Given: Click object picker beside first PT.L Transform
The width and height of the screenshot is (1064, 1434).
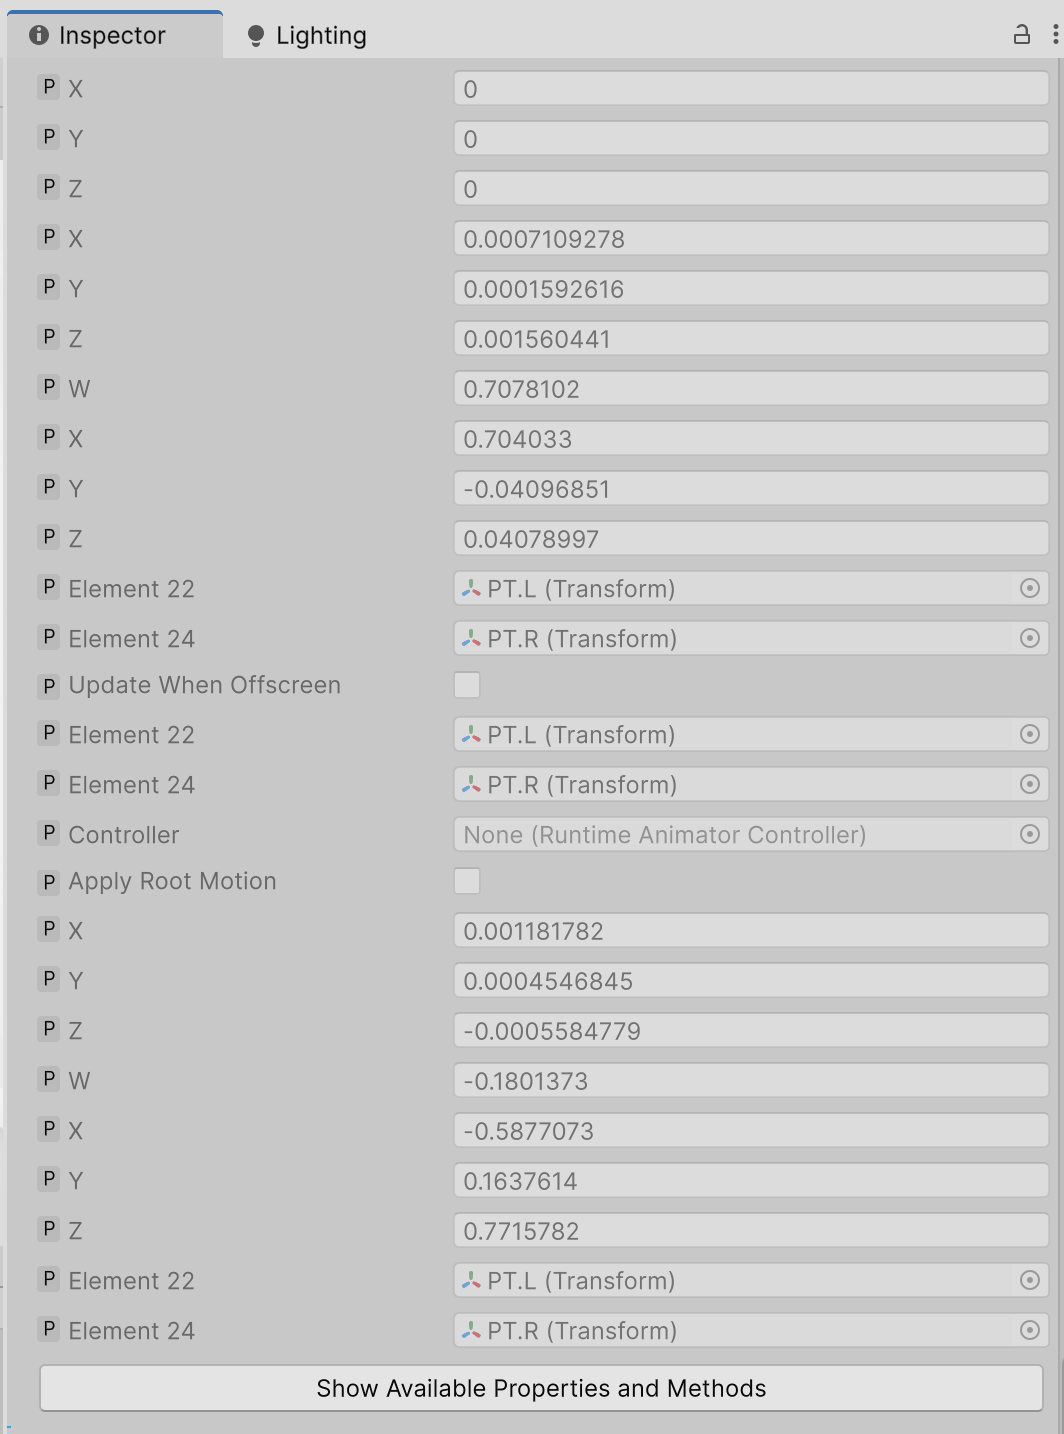Looking at the screenshot, I should click(x=1029, y=588).
